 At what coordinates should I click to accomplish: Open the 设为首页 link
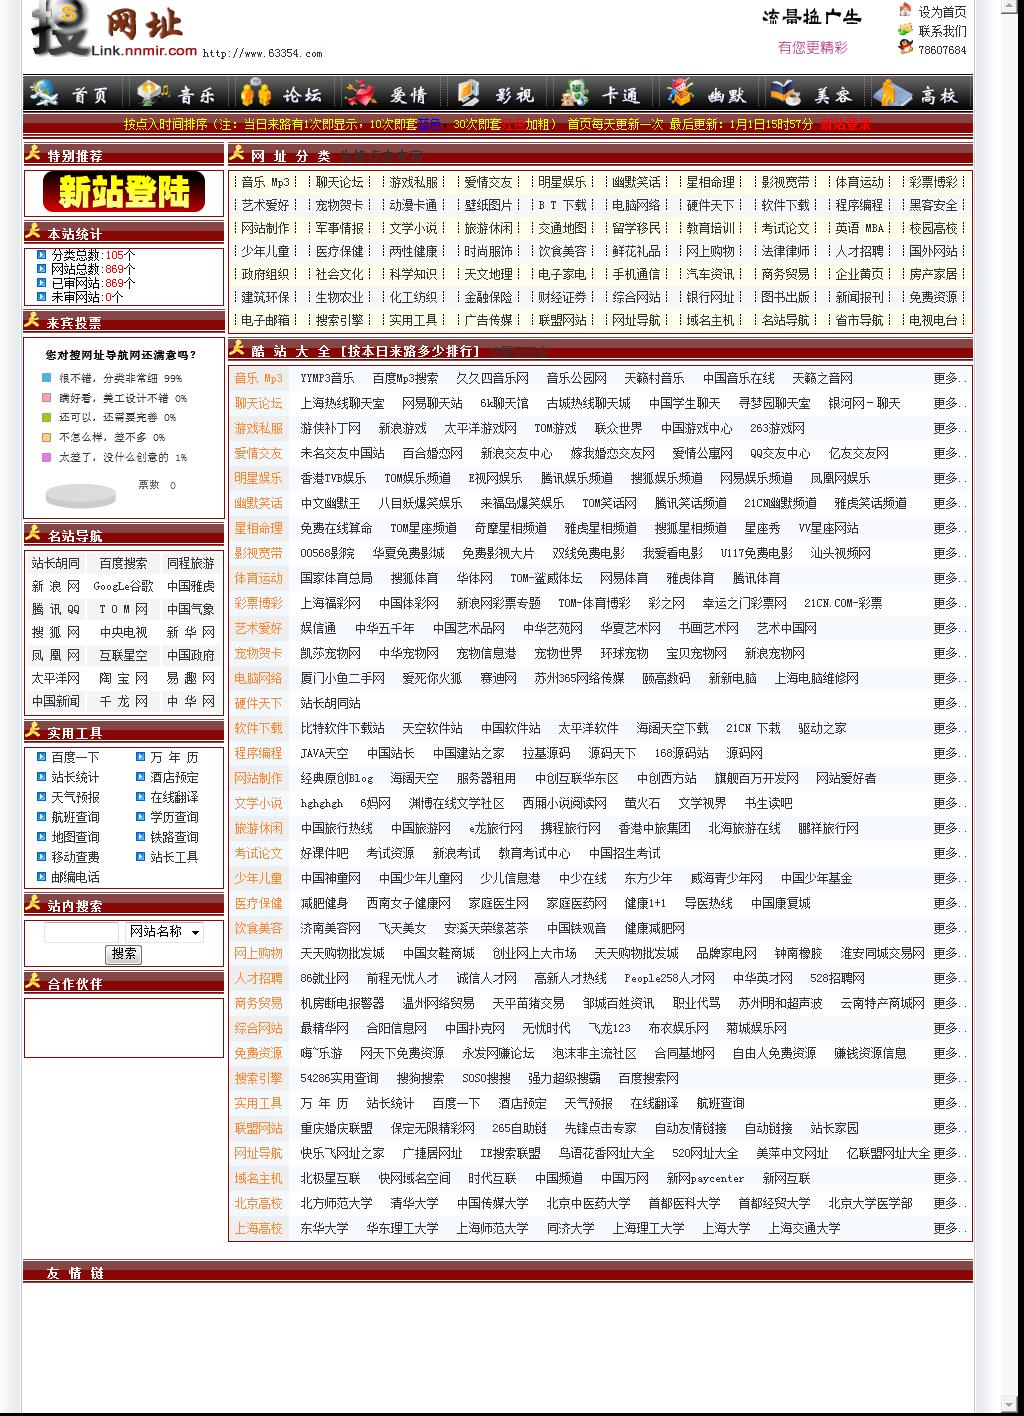point(942,12)
